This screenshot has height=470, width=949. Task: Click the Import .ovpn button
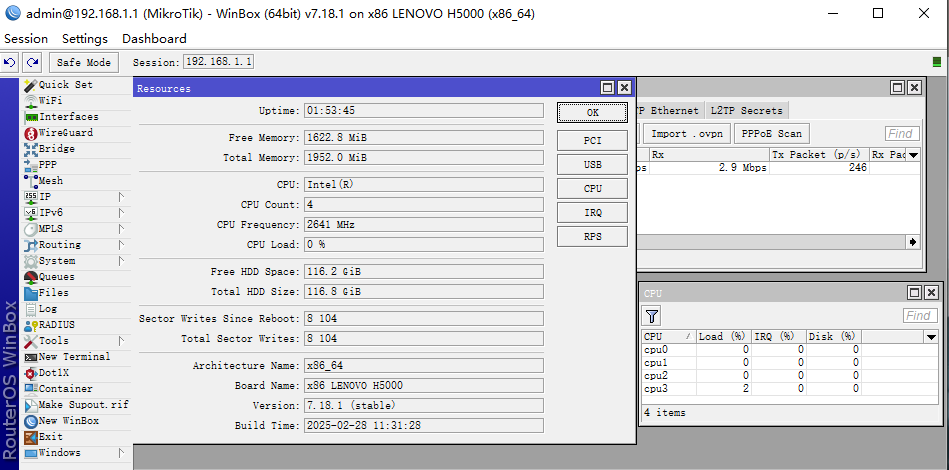[x=687, y=134]
